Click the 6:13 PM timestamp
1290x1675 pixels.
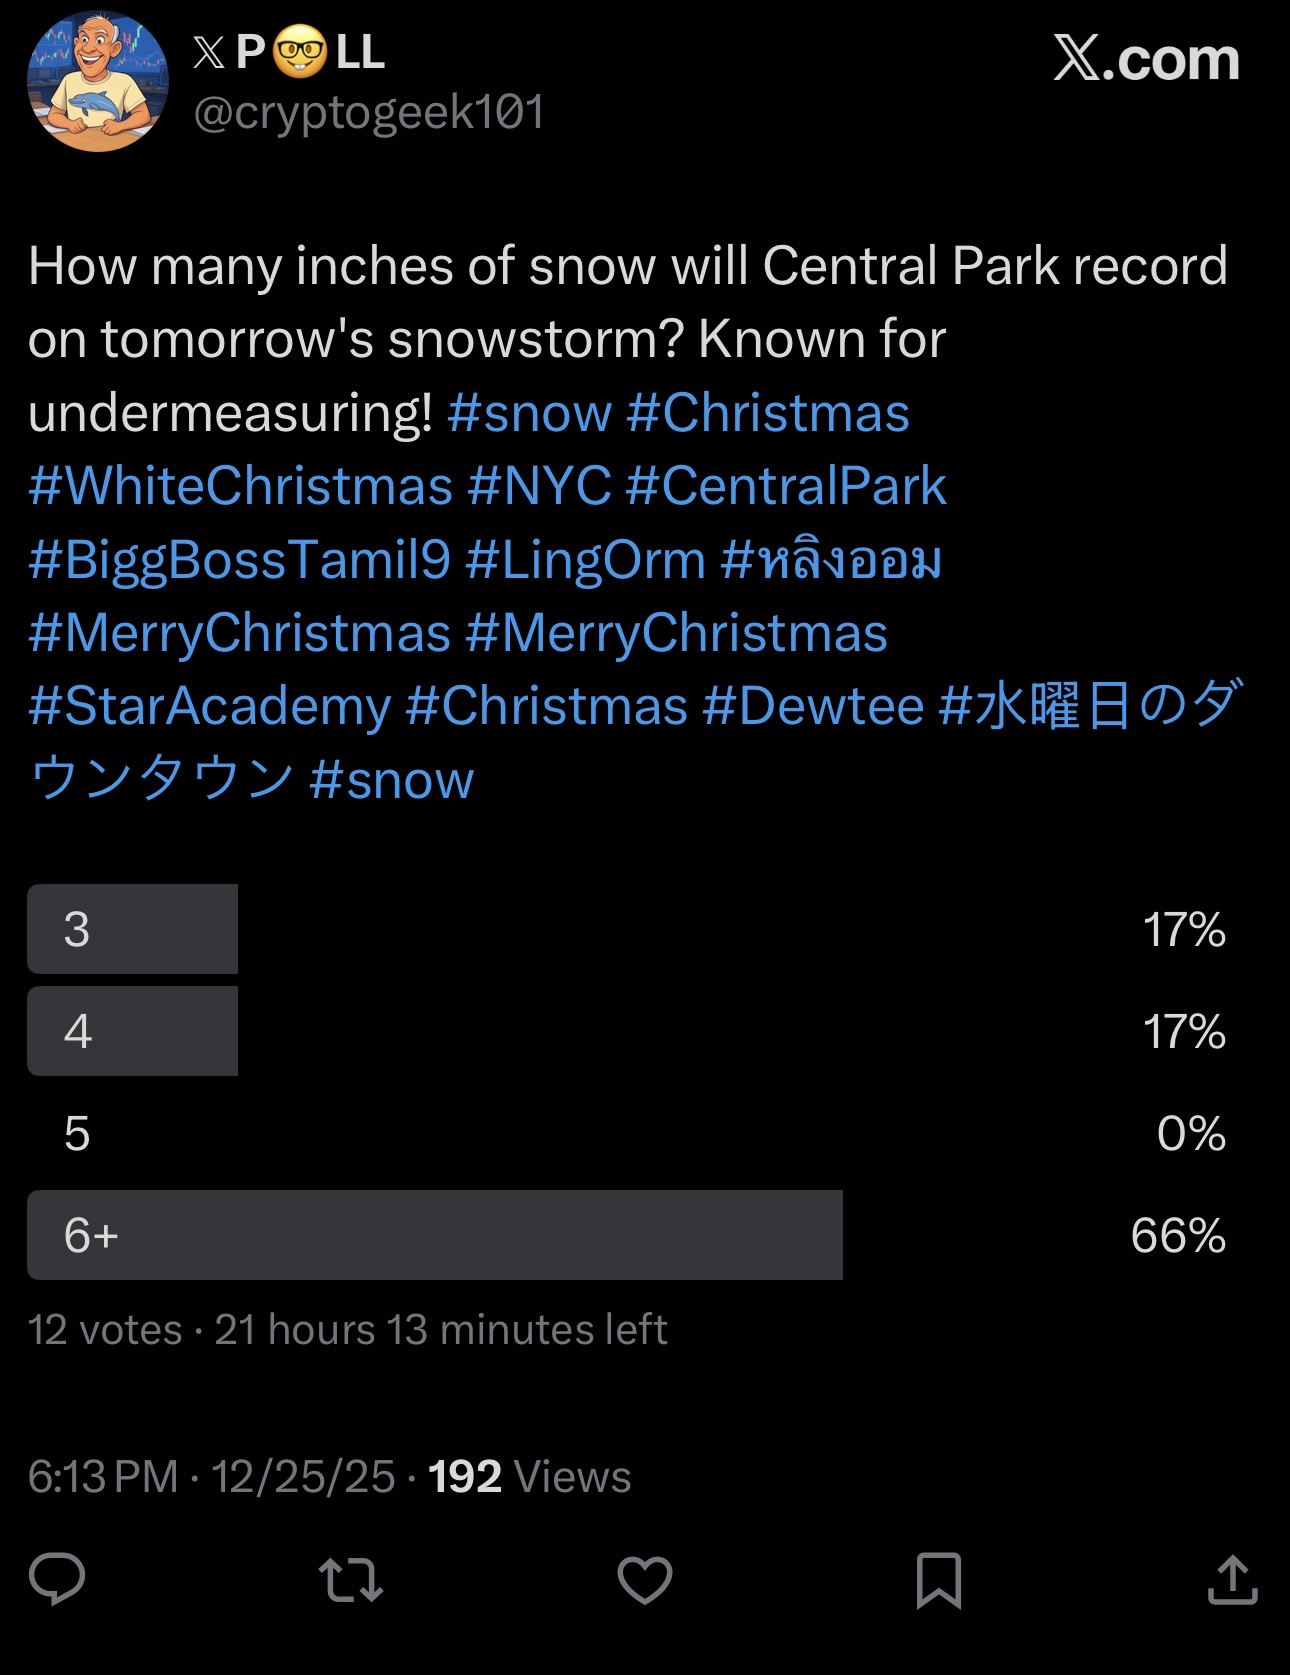pos(103,1477)
